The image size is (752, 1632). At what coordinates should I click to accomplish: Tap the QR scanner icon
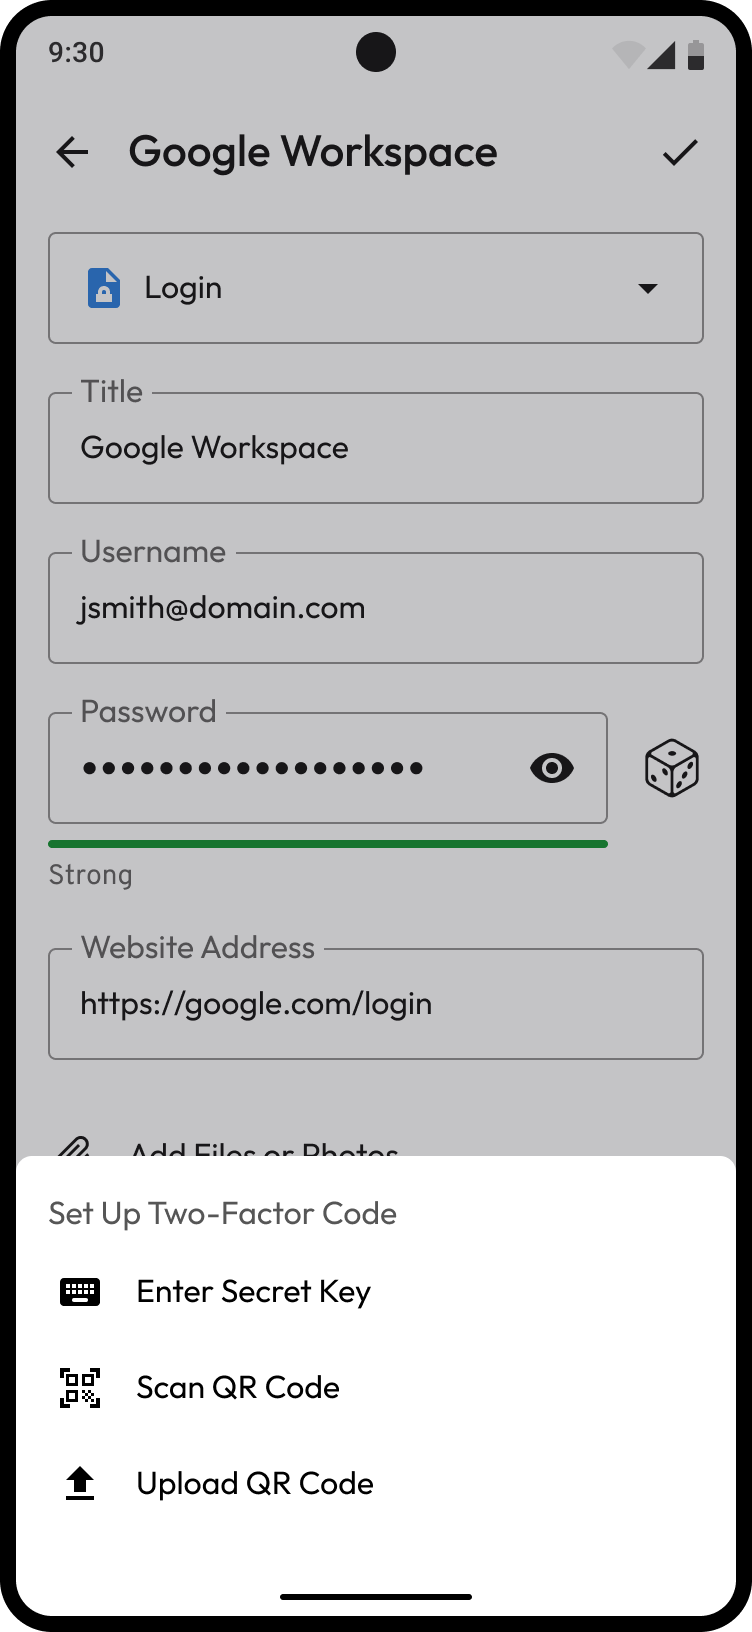80,1388
